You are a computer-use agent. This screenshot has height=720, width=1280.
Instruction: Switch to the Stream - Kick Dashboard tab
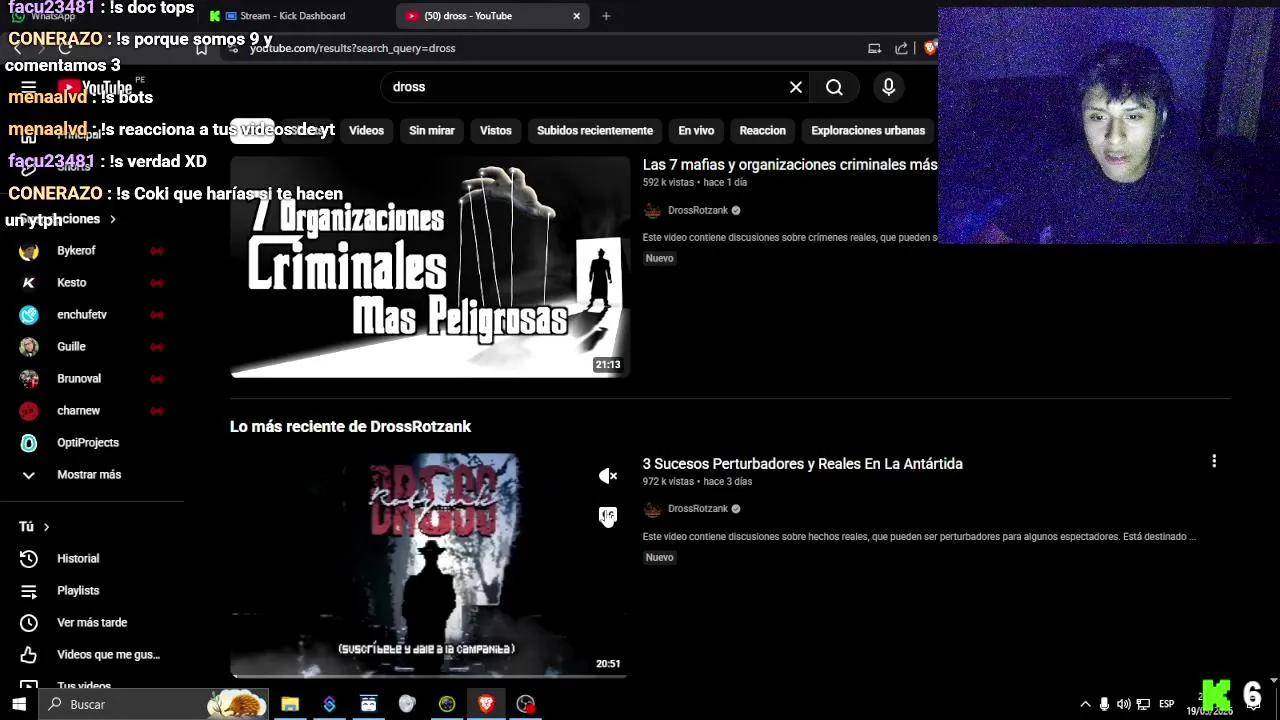coord(295,16)
